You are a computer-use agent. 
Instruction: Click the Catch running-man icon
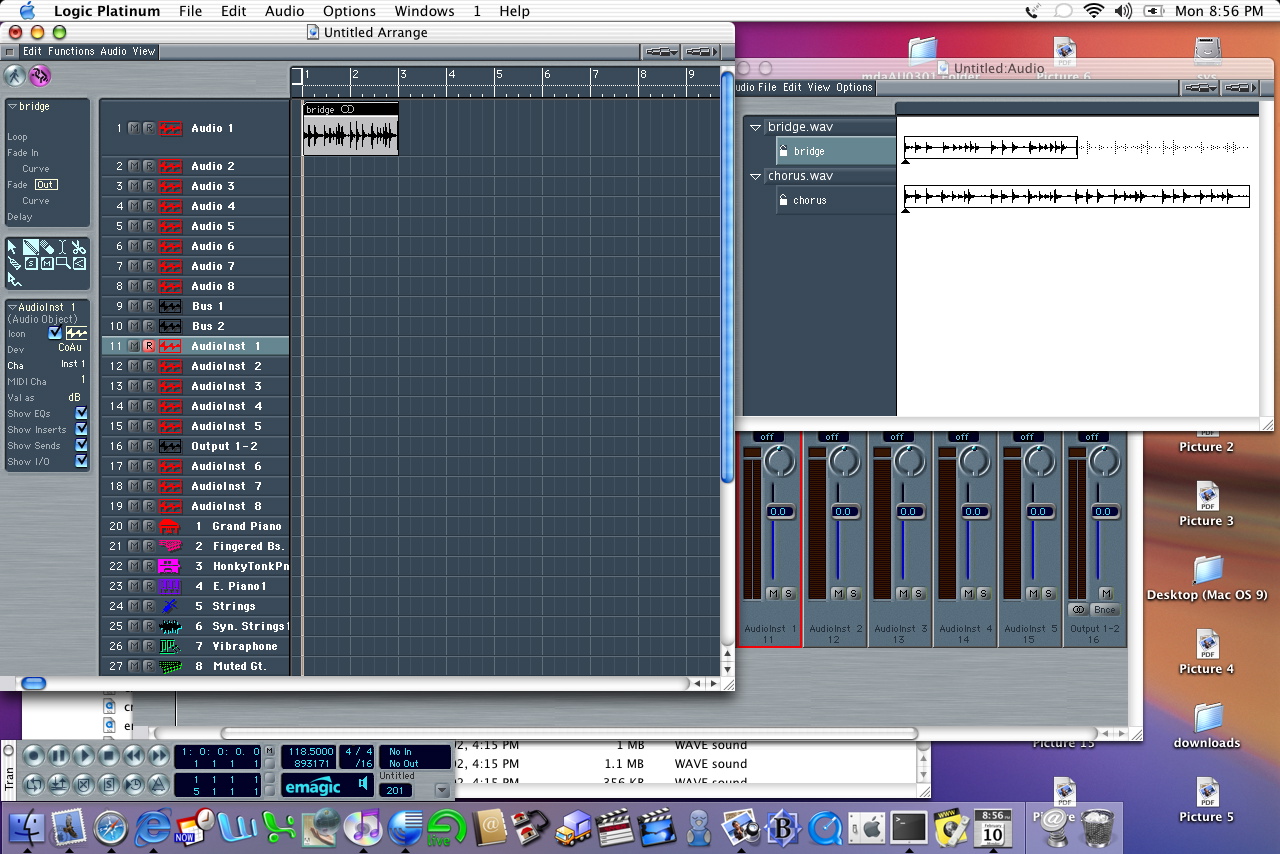click(14, 76)
